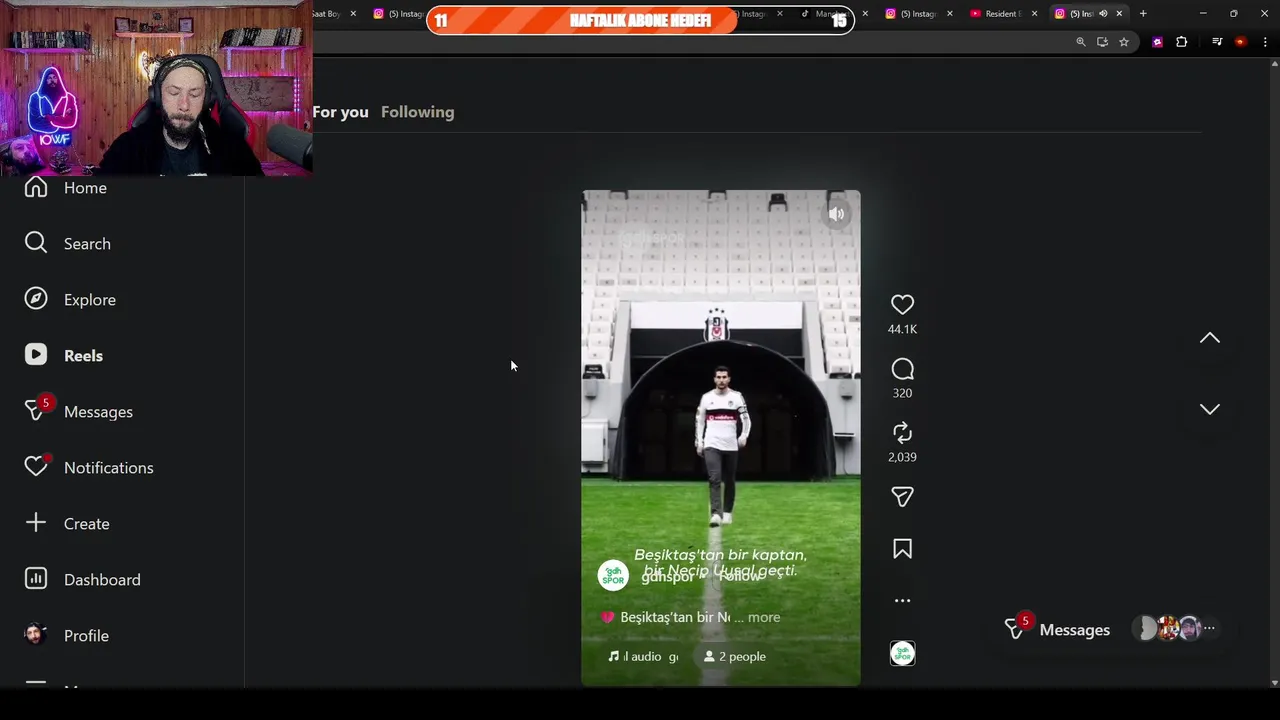Like the reel with heart icon
The width and height of the screenshot is (1280, 720).
[902, 305]
